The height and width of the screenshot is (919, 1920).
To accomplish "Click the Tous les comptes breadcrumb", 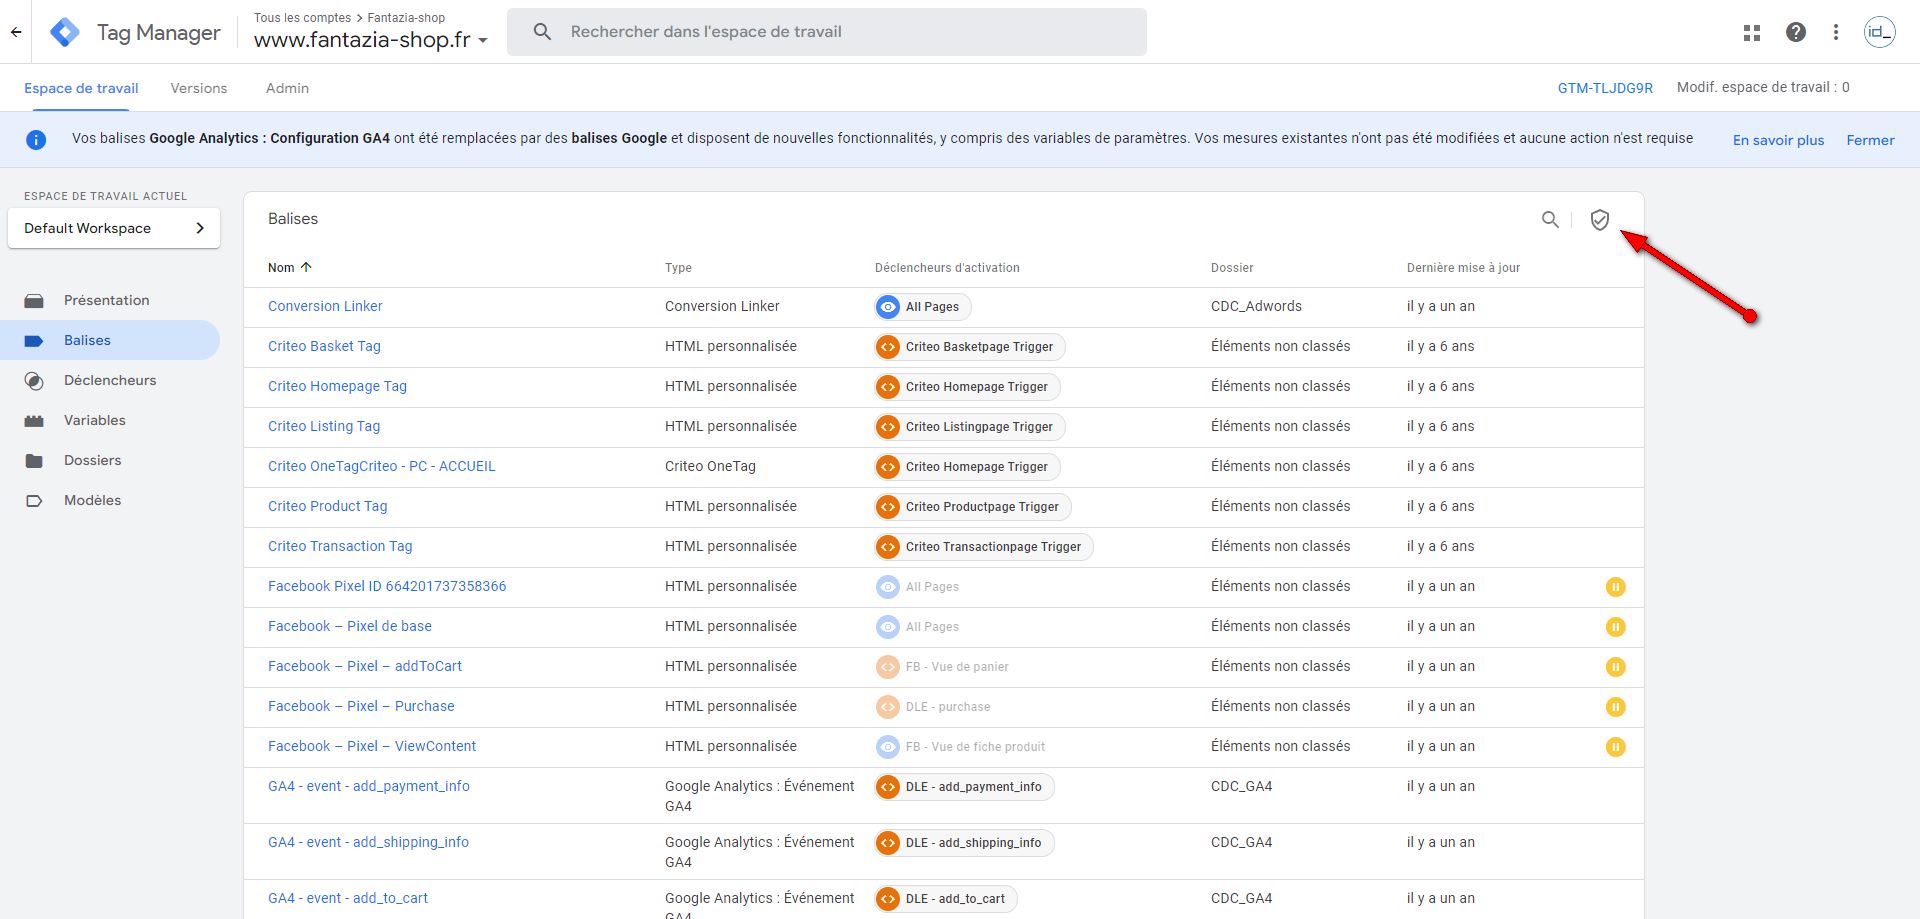I will click(302, 18).
